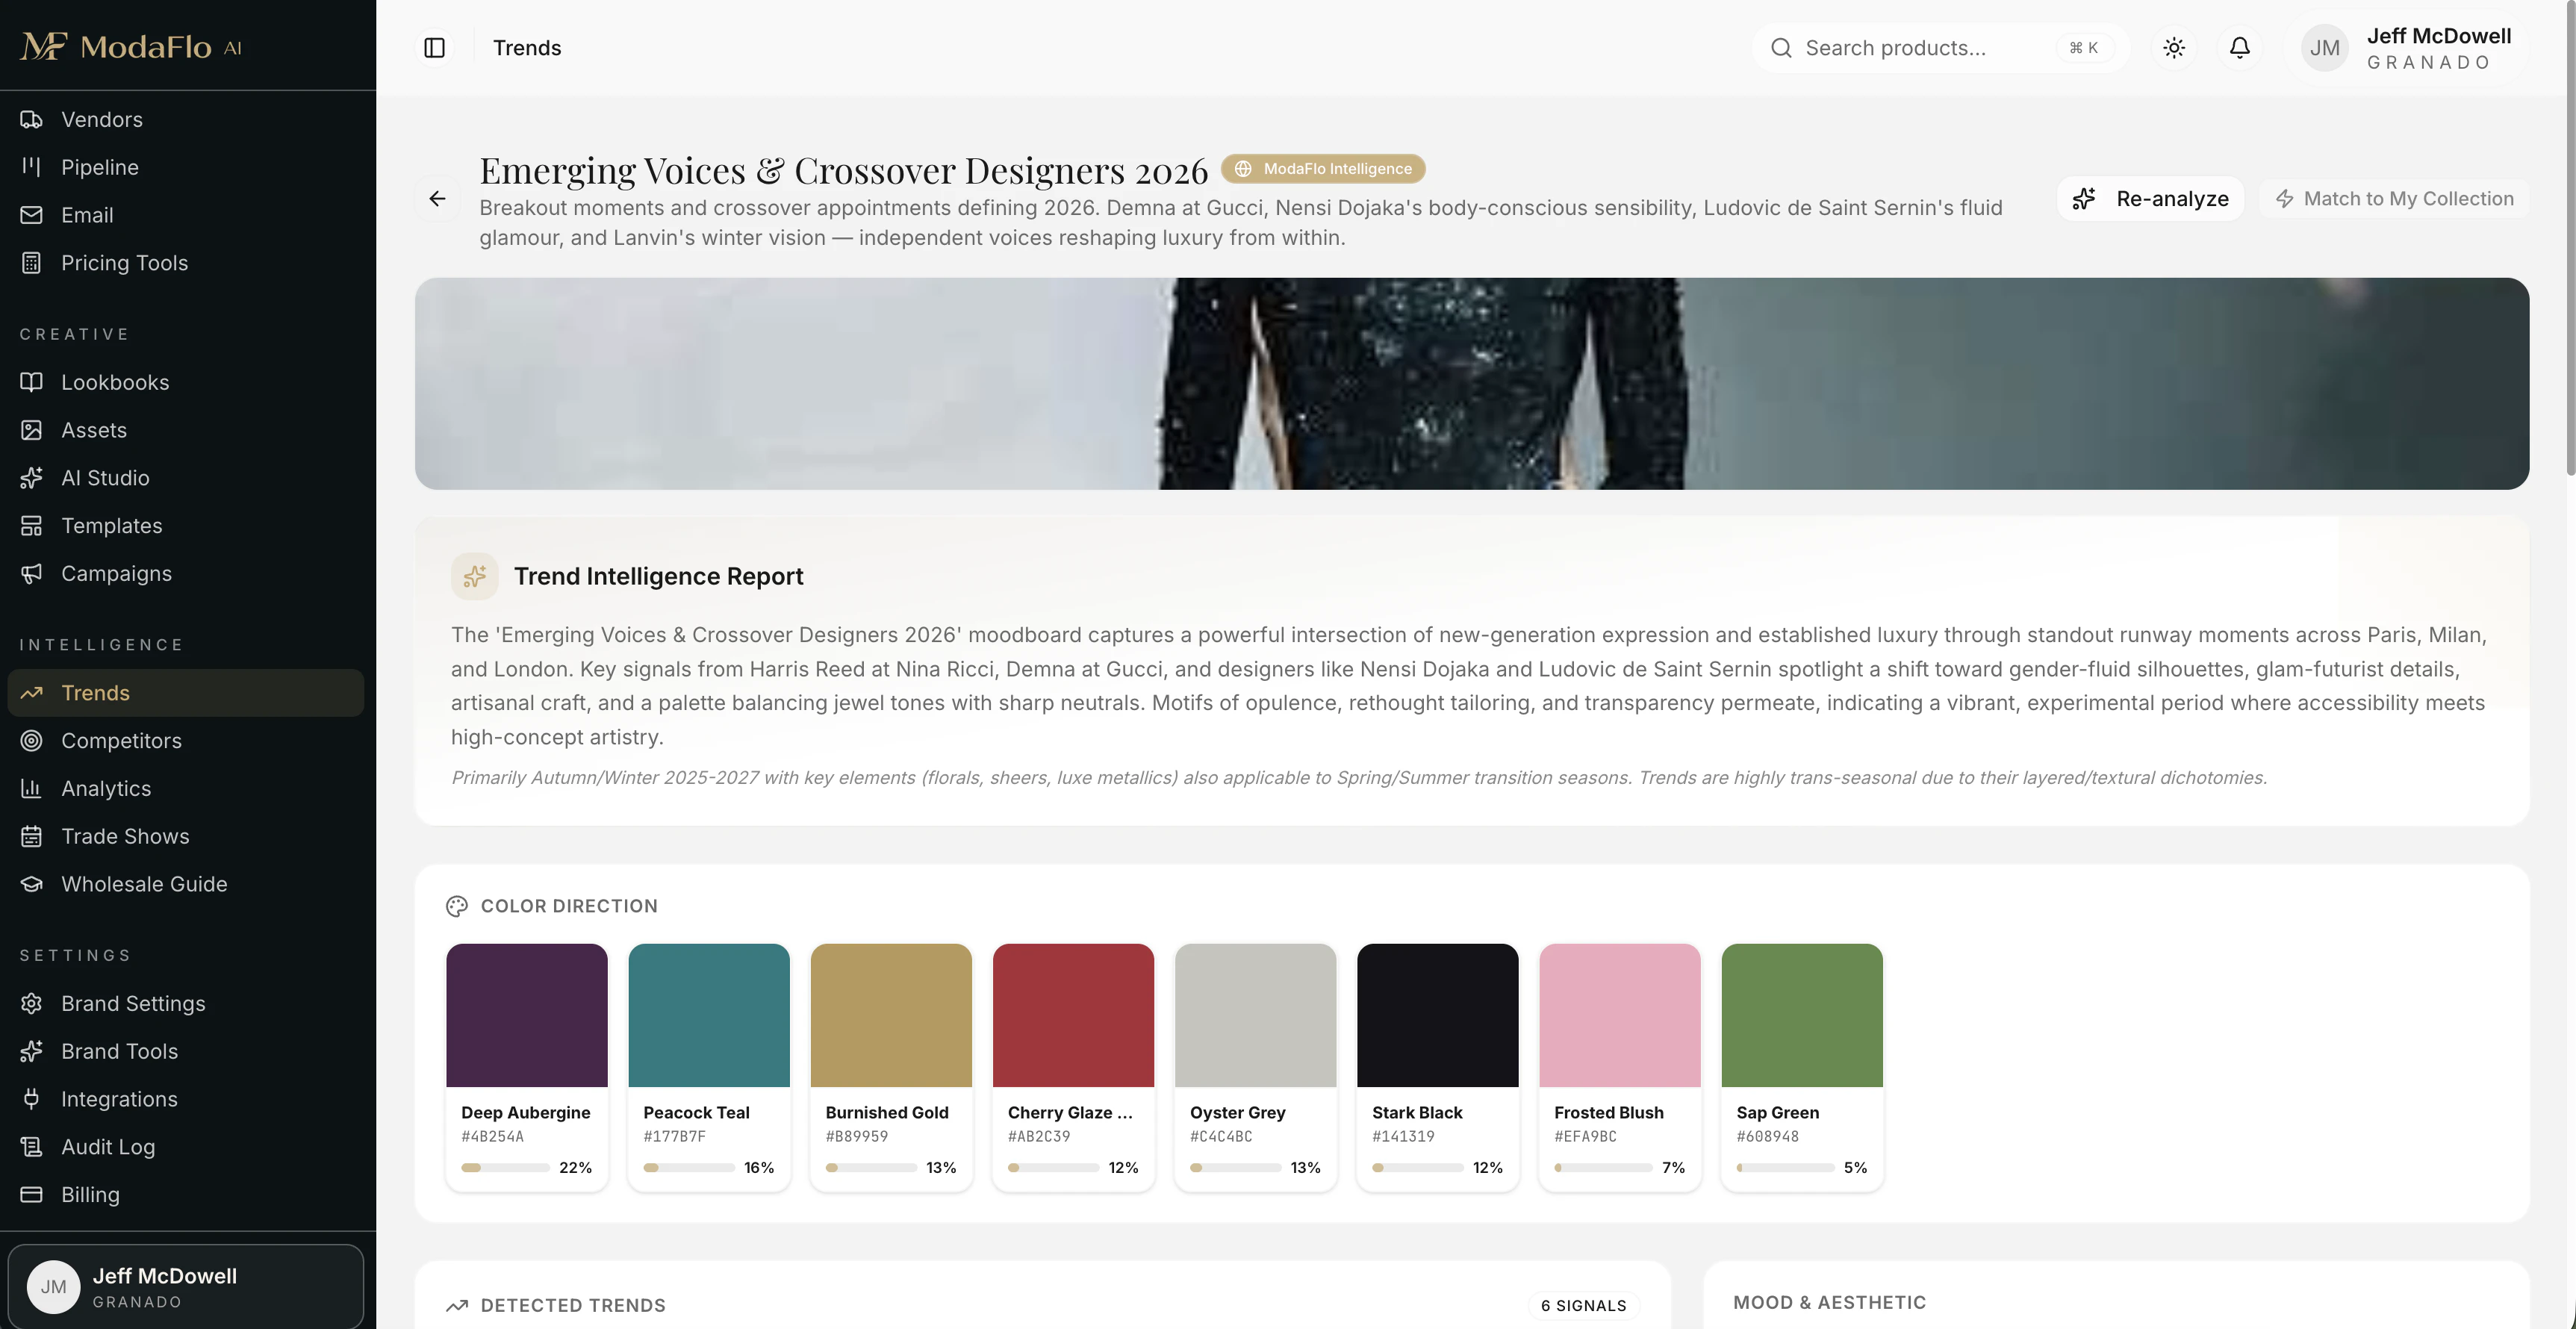2576x1329 pixels.
Task: Go back using the arrow icon
Action: pyautogui.click(x=437, y=198)
